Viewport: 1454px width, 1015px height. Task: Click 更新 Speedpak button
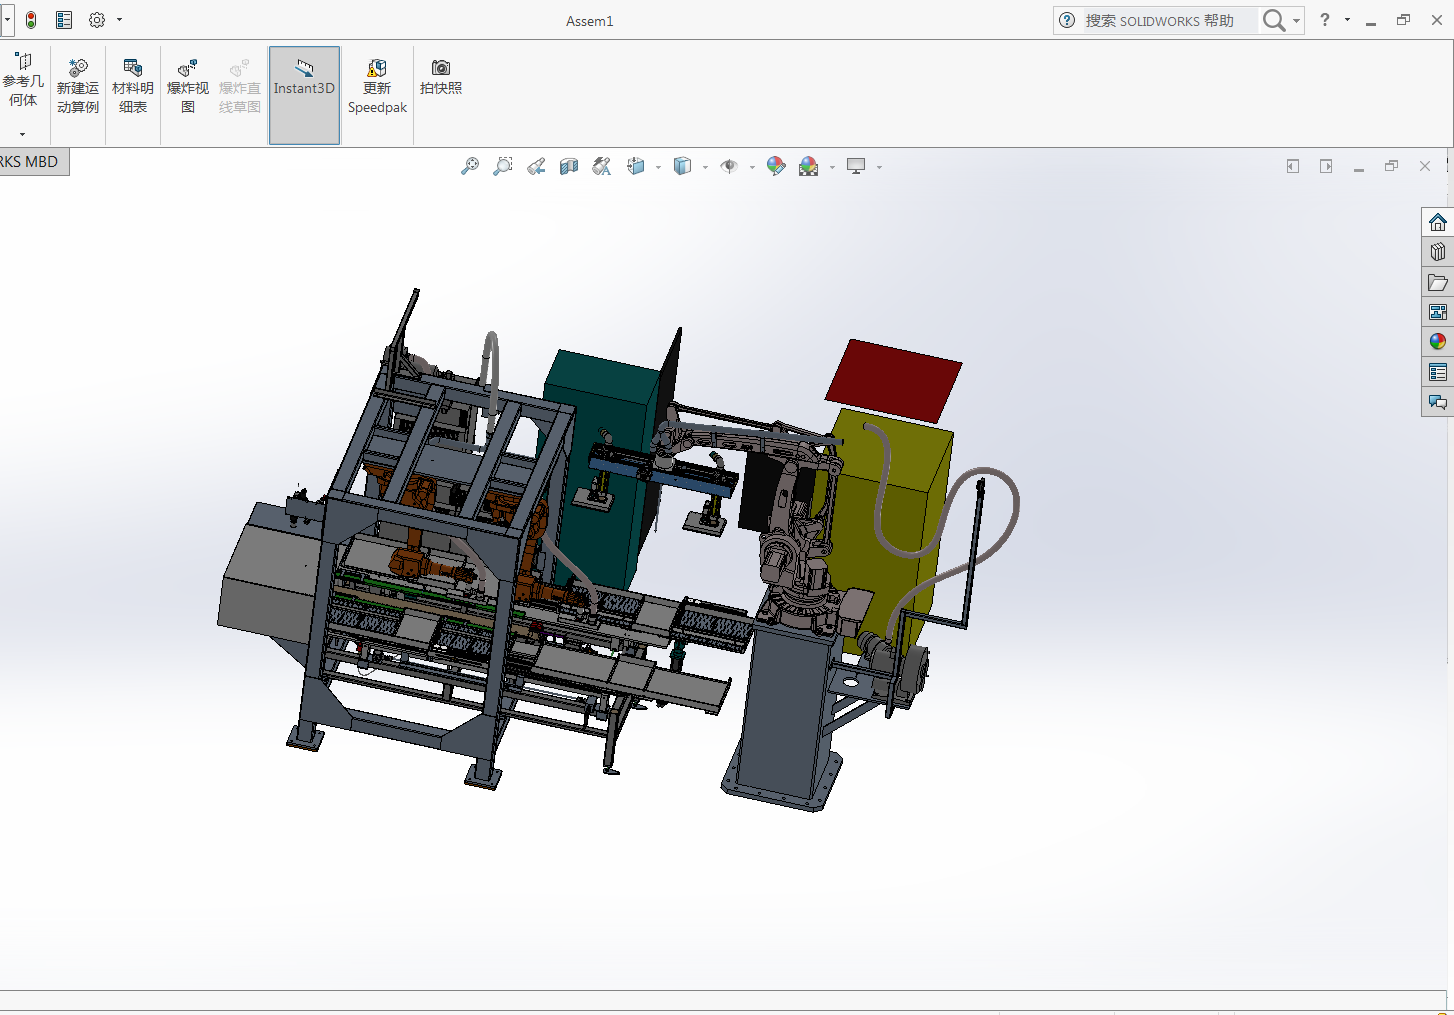tap(377, 87)
